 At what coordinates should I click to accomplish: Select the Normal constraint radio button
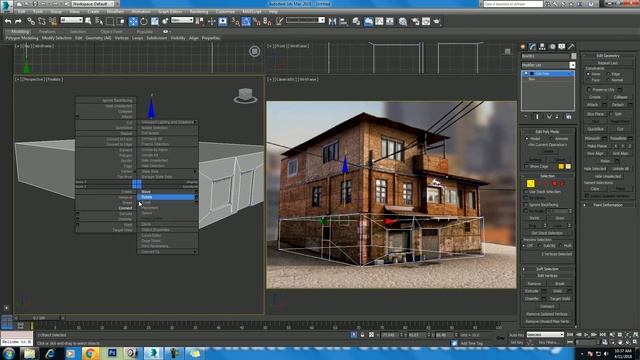pyautogui.click(x=609, y=80)
